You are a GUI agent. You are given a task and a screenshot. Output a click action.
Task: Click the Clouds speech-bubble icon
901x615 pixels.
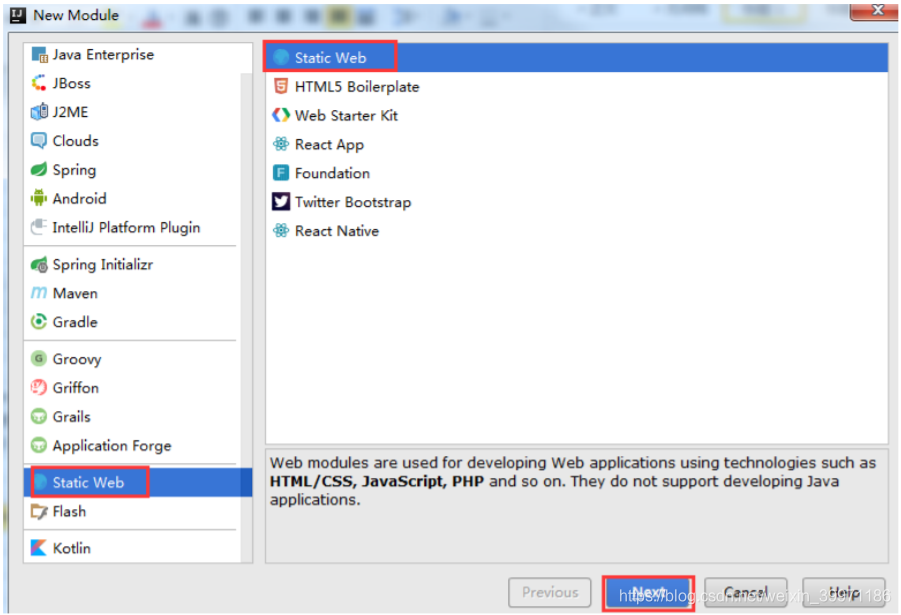(x=39, y=141)
